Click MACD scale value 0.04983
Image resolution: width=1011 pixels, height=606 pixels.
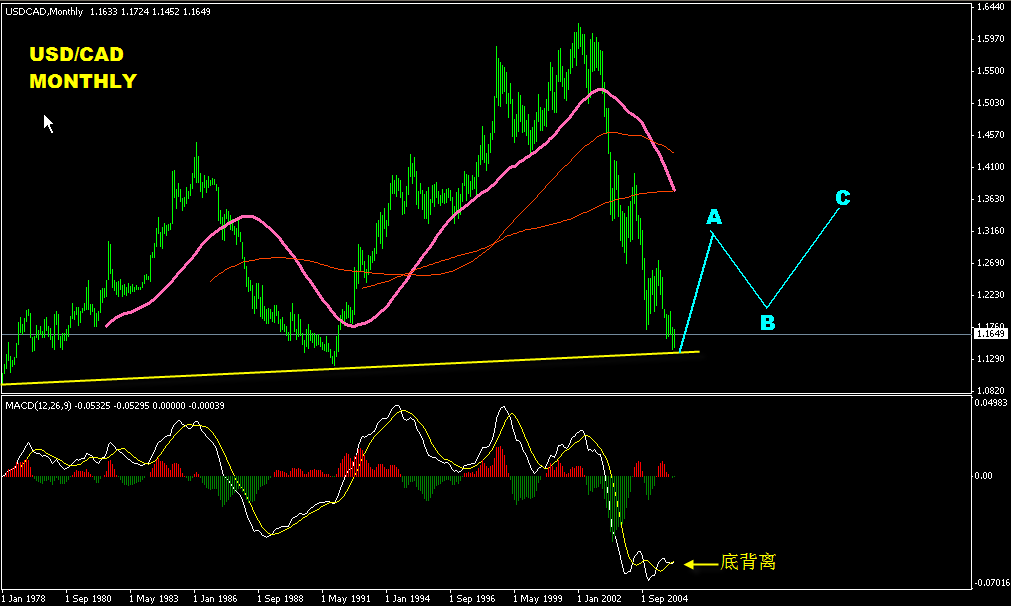(x=992, y=402)
